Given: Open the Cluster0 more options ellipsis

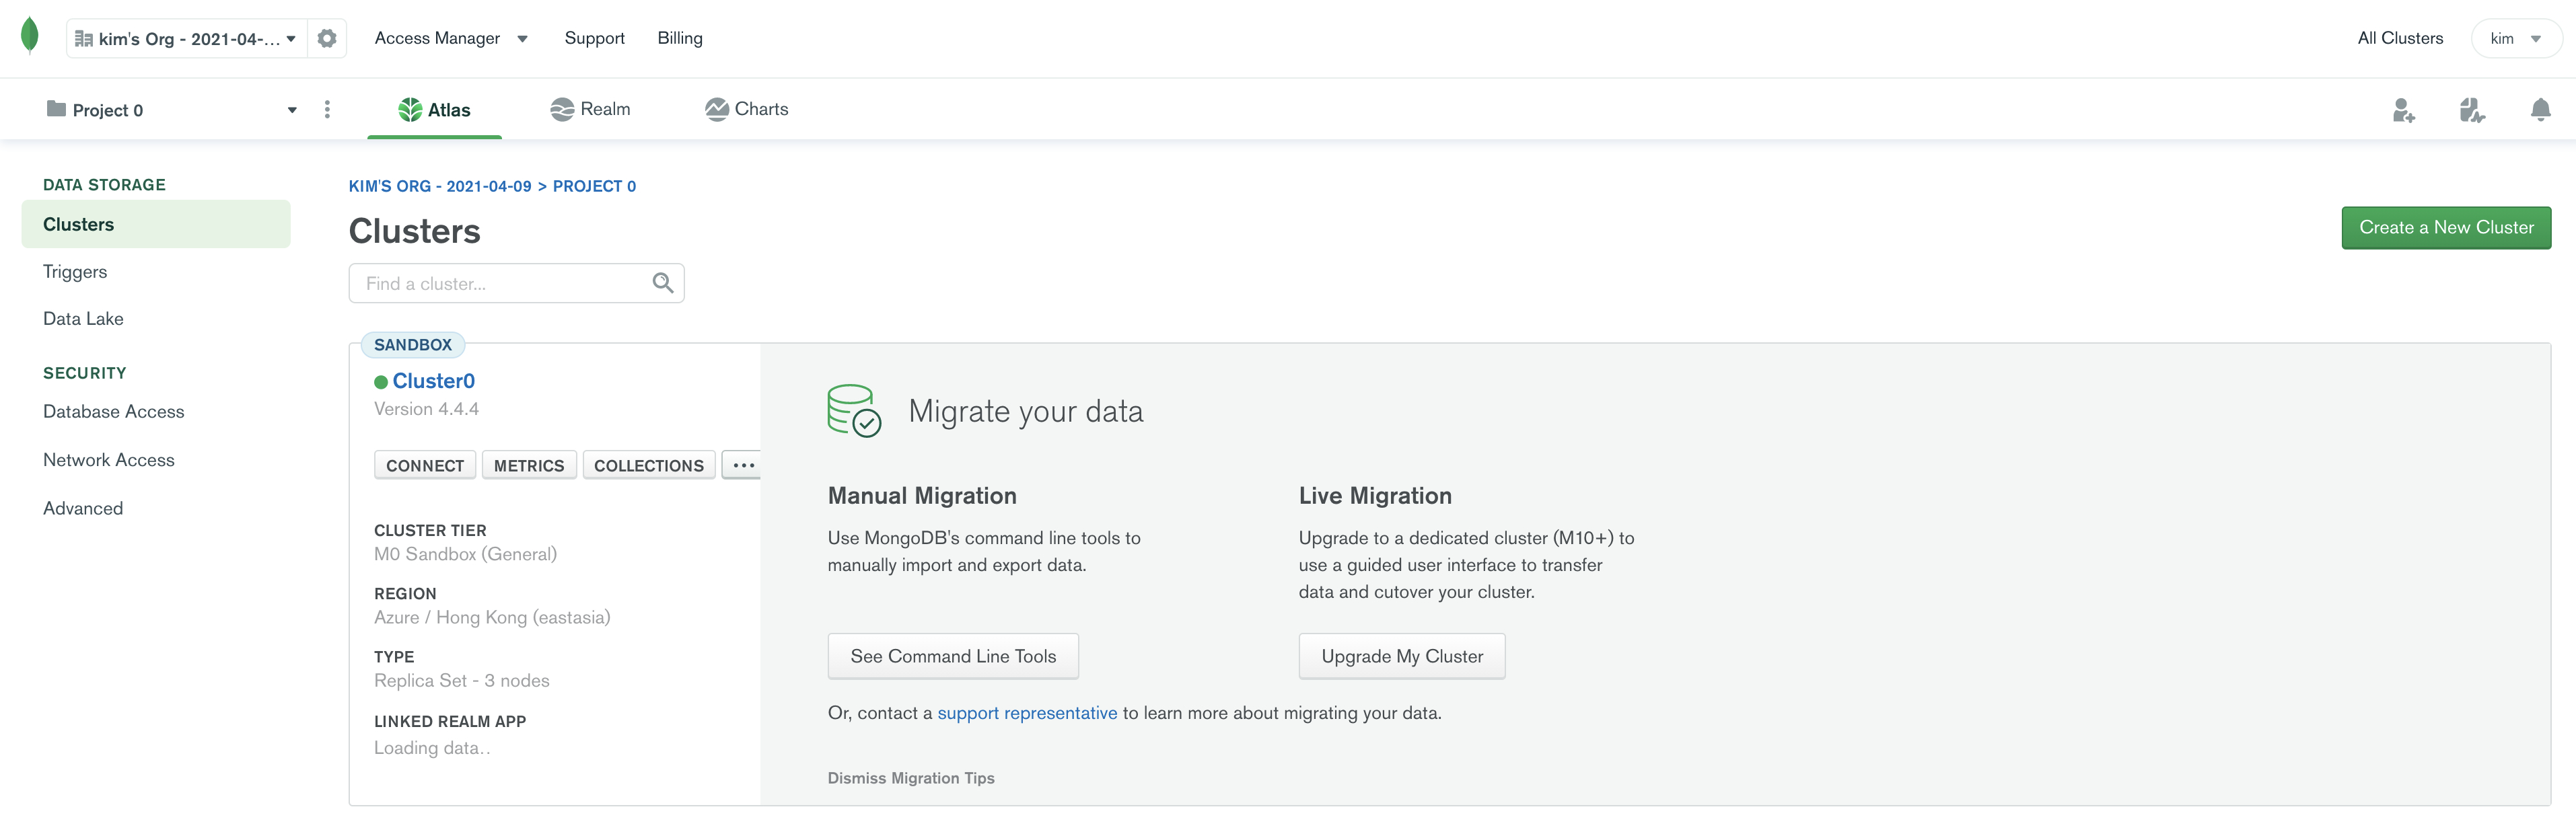Looking at the screenshot, I should 743,466.
